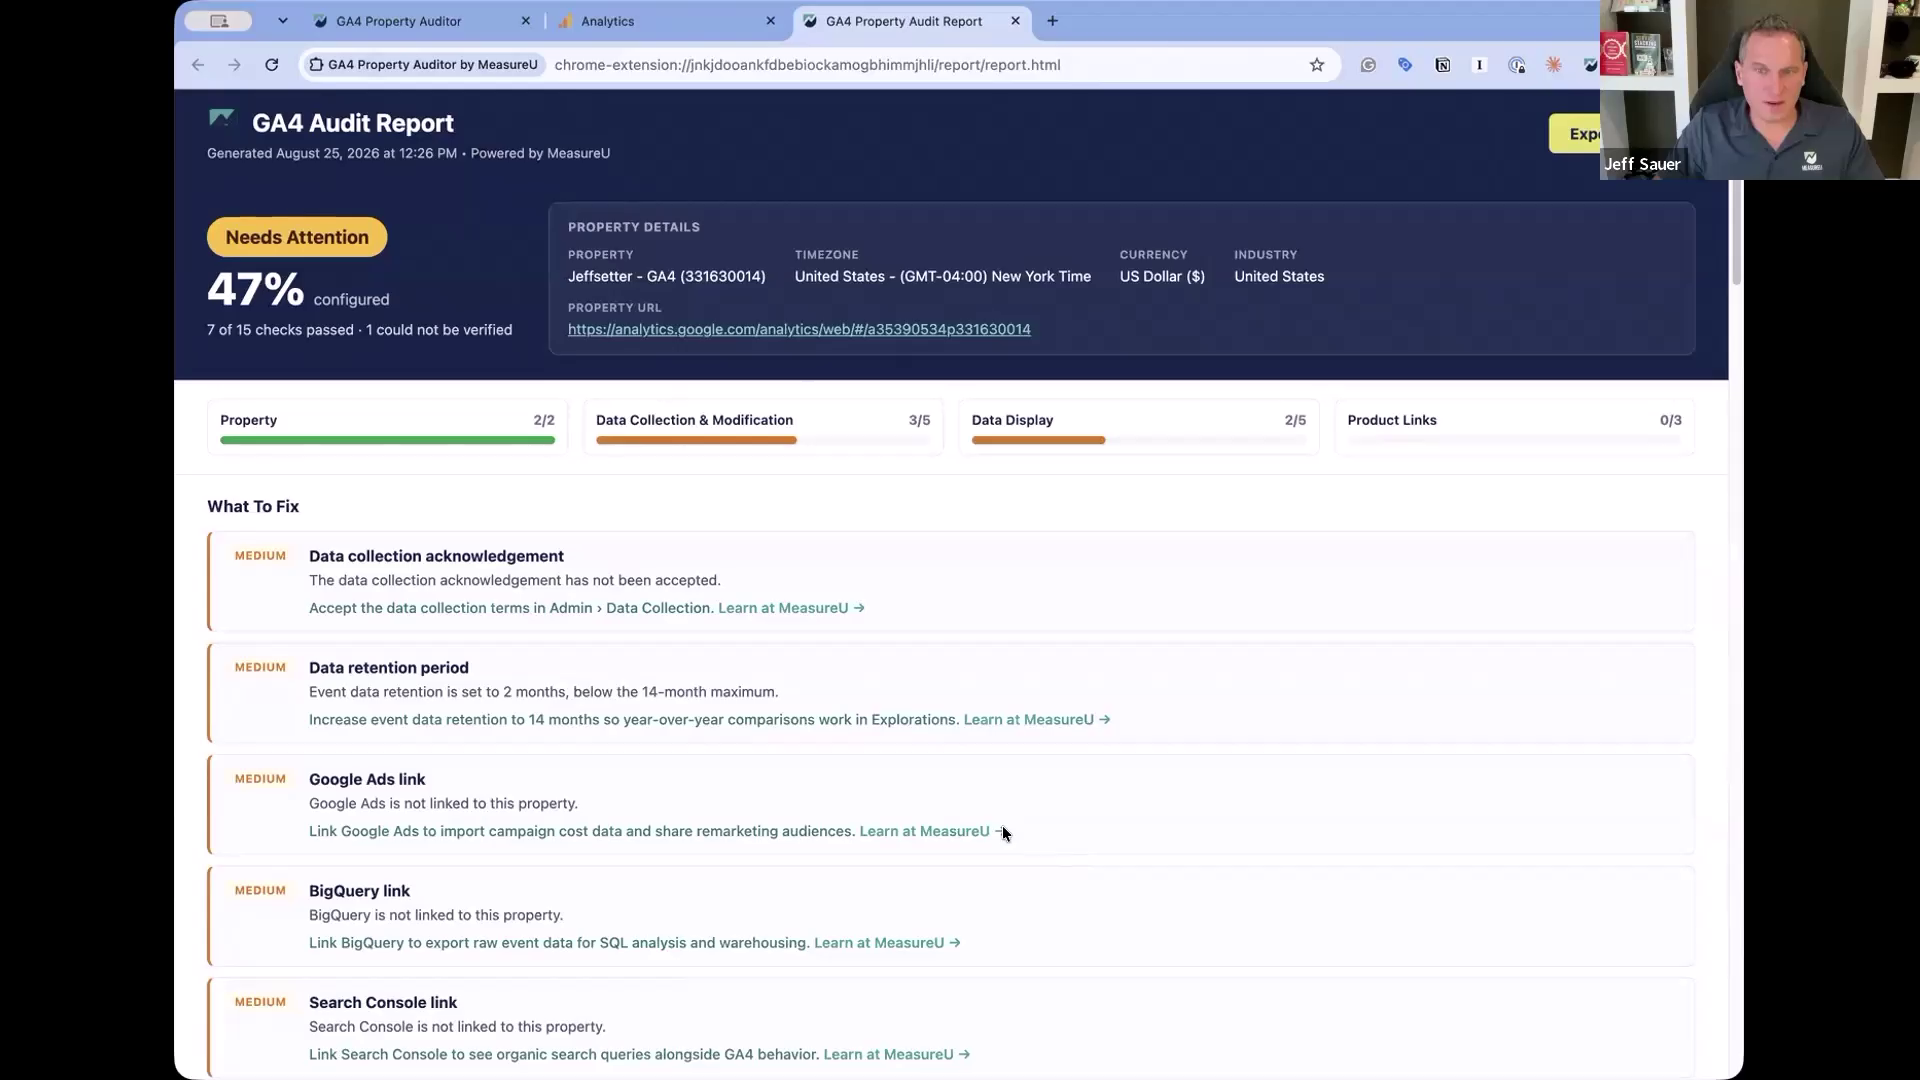Open Learn at MeasureU for BigQuery link
The width and height of the screenshot is (1920, 1080).
click(x=887, y=943)
